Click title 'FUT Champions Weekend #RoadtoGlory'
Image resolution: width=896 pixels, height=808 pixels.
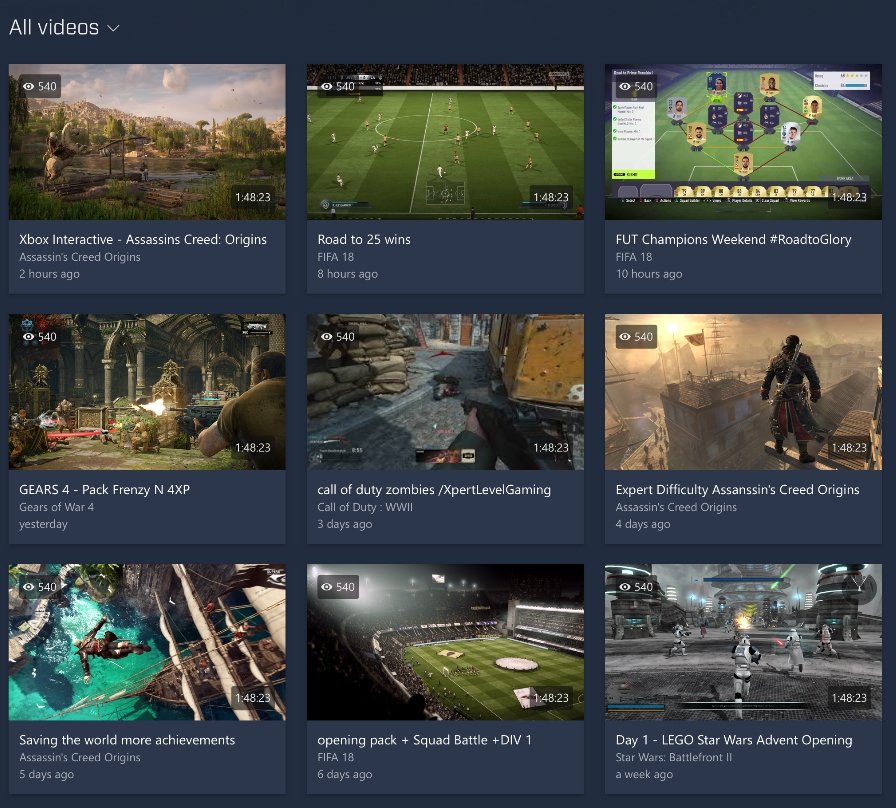(x=733, y=239)
